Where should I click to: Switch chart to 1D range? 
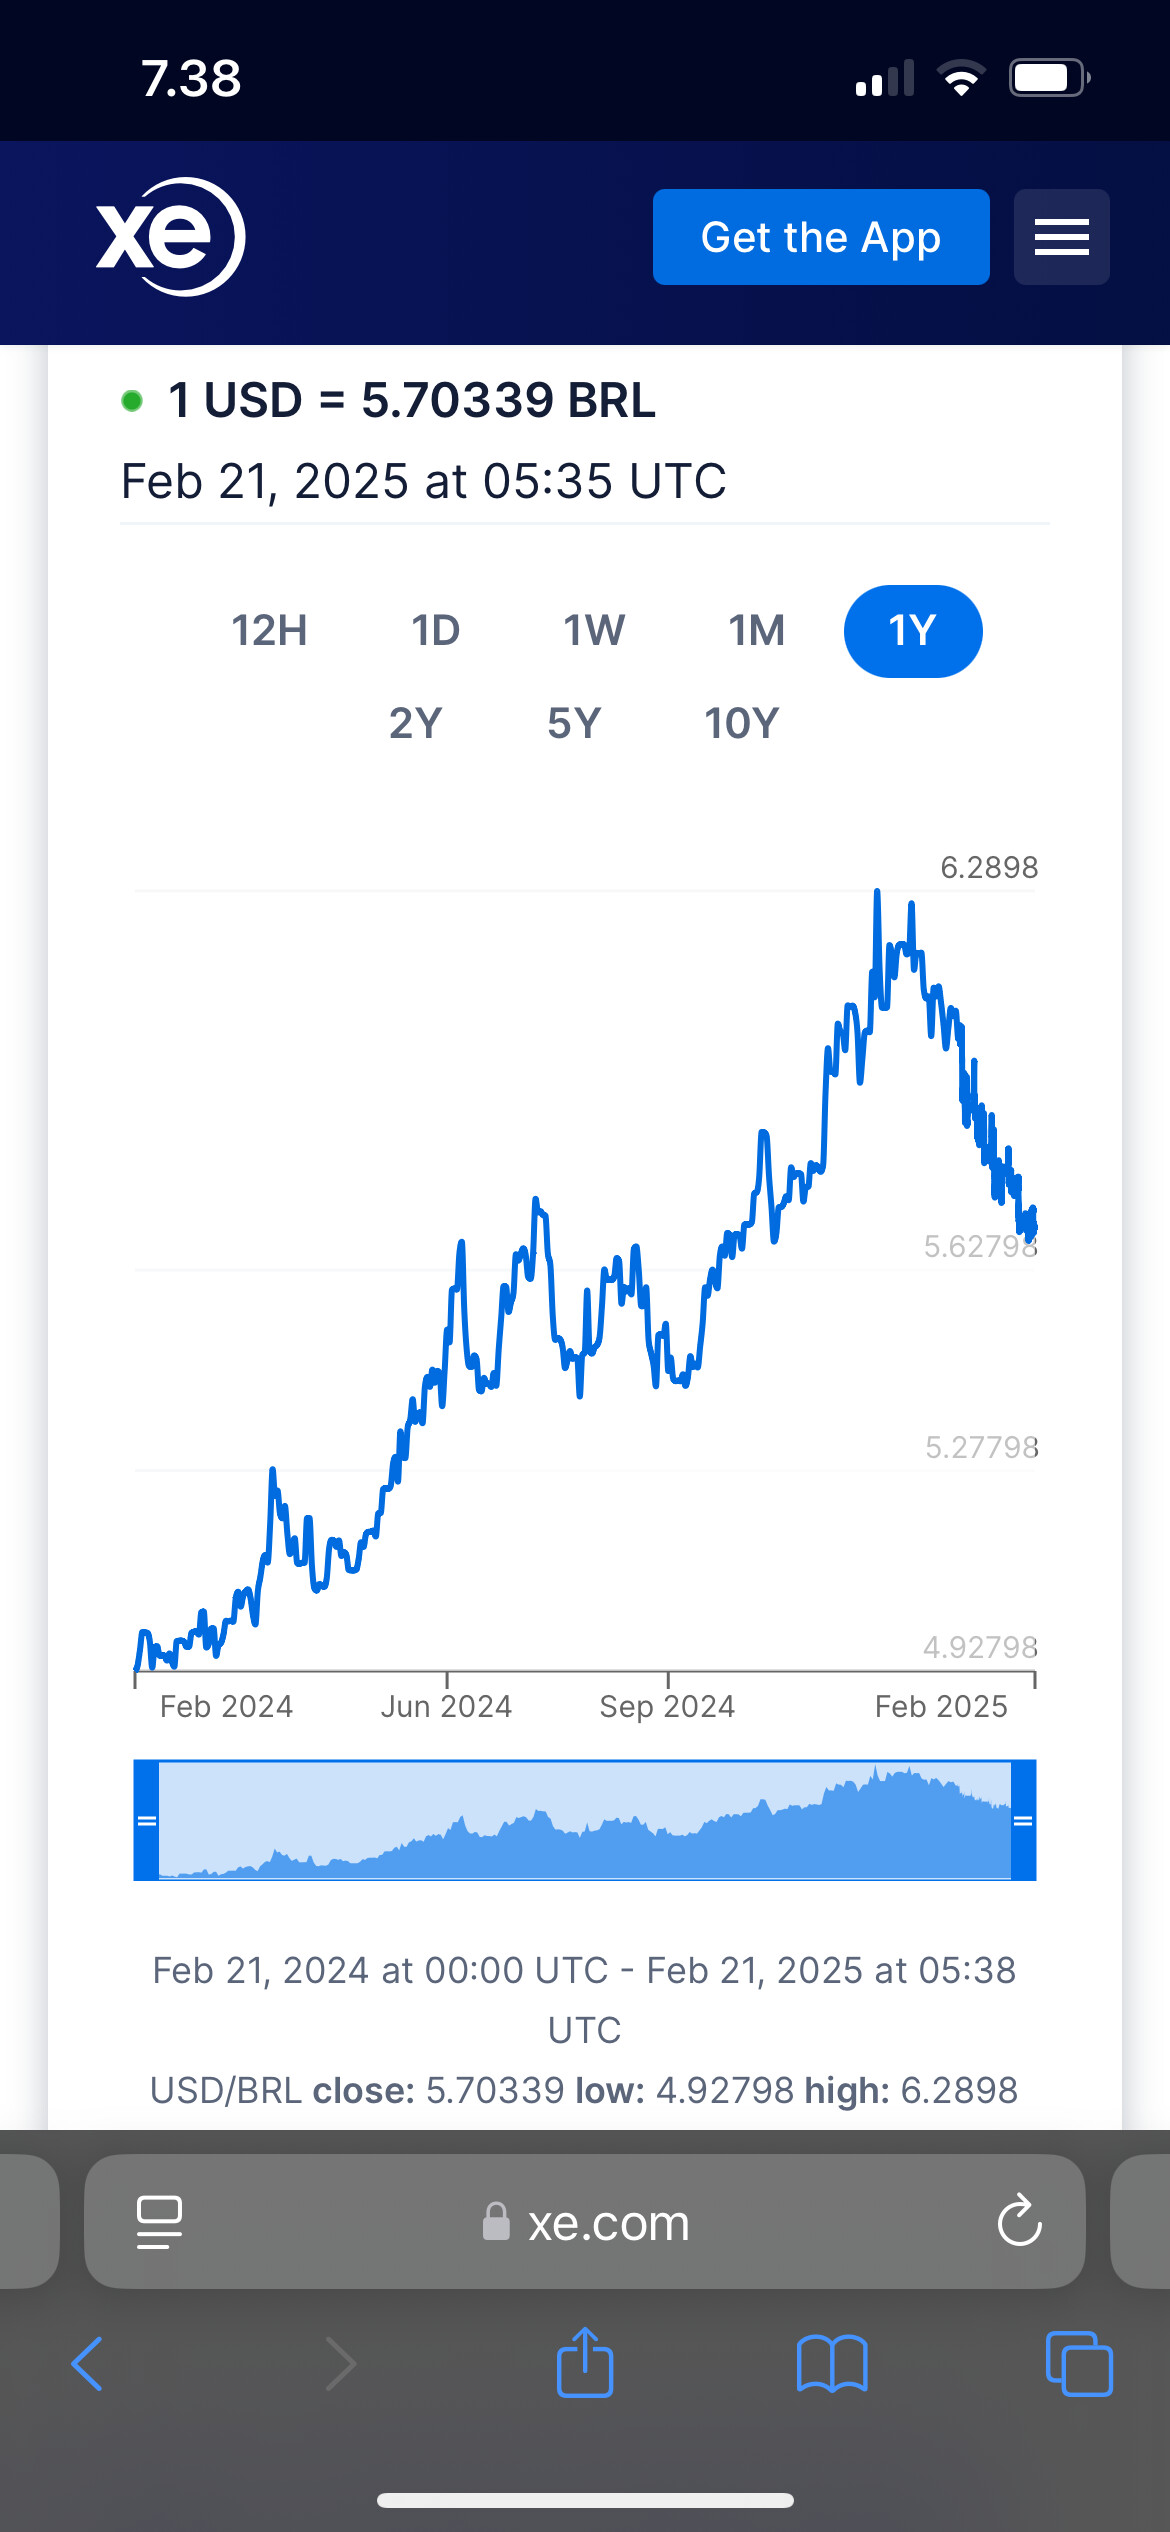(436, 631)
